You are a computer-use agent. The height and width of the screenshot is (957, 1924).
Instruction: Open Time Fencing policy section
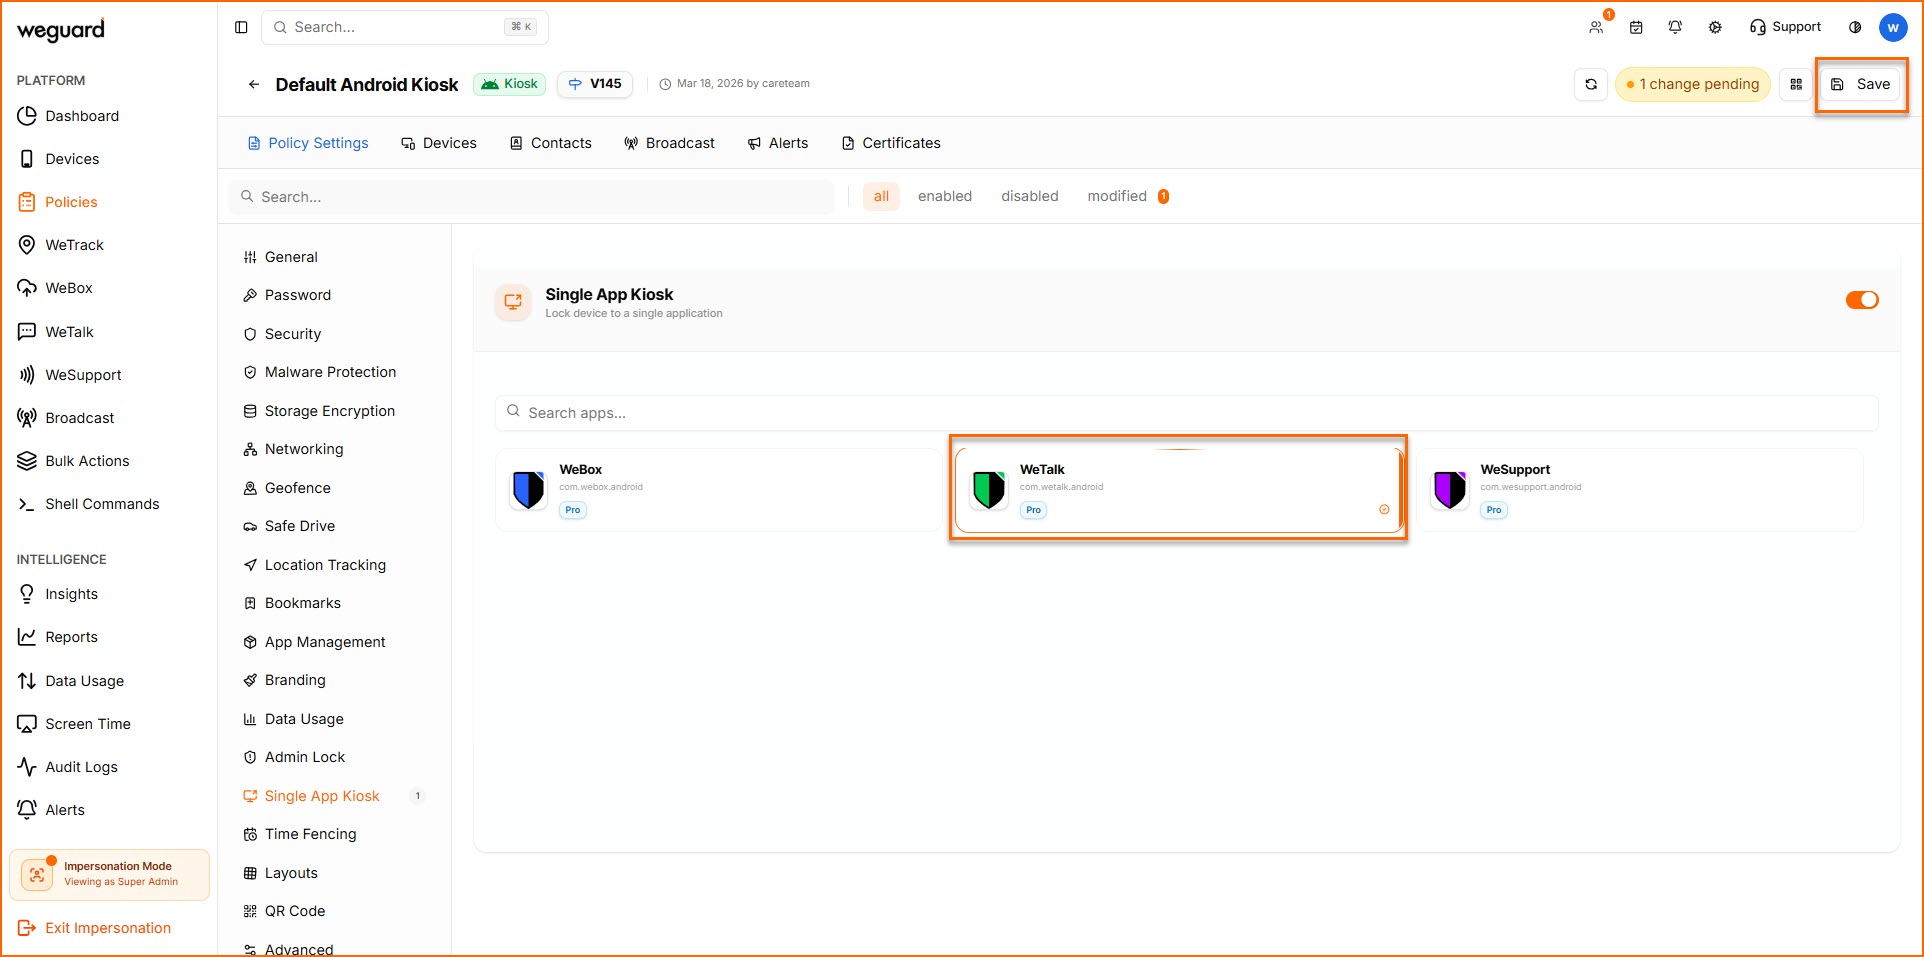[310, 834]
